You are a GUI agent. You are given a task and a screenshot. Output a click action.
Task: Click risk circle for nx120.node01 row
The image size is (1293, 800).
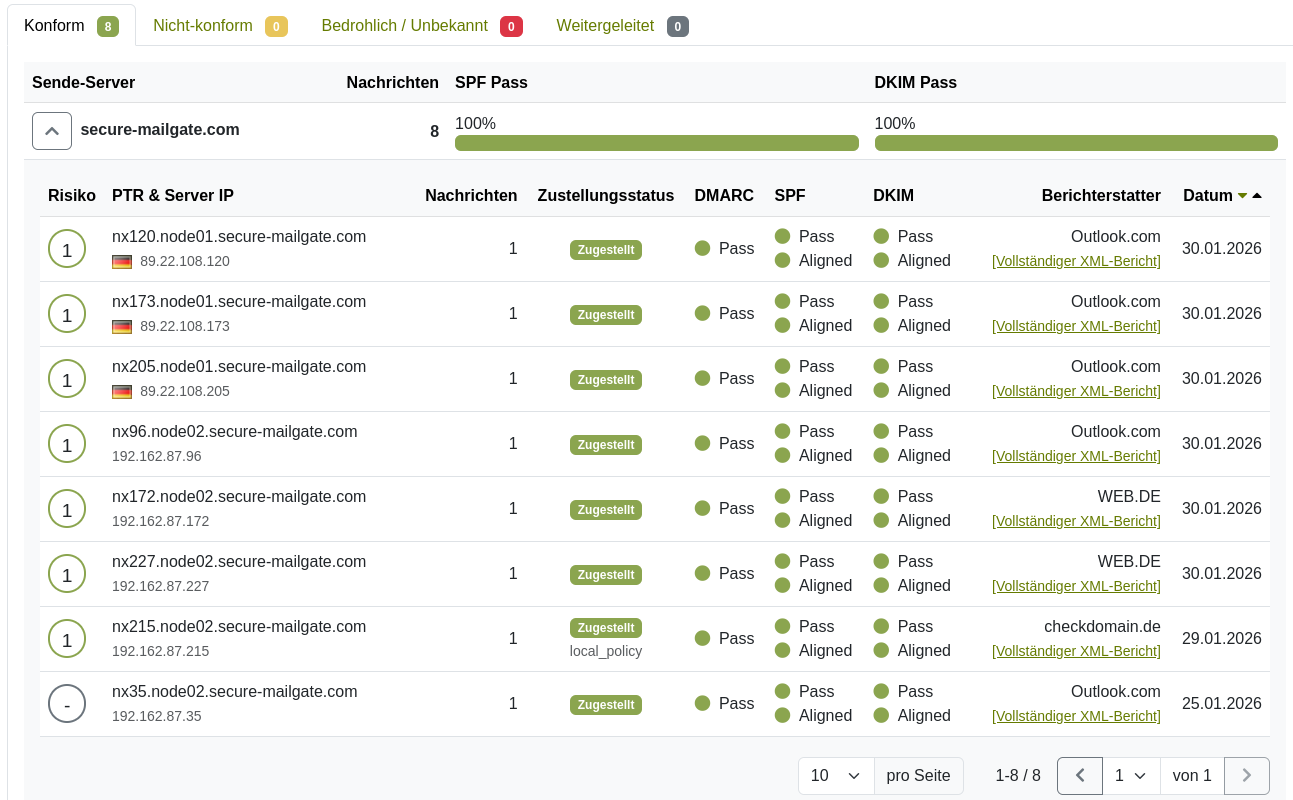67,249
